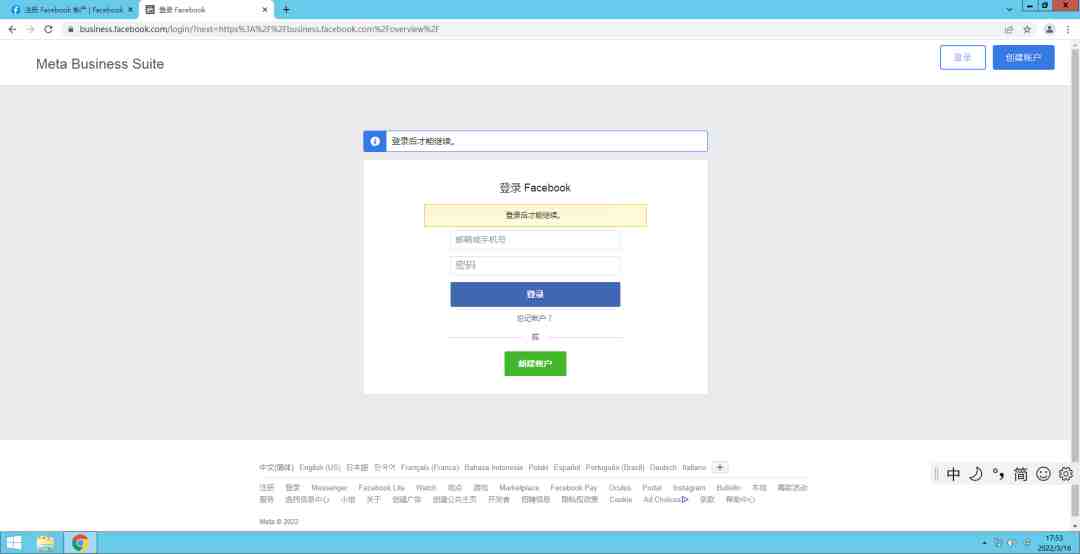Open the Facebook Lite footer link
Screen dimensions: 1080x554
click(382, 487)
